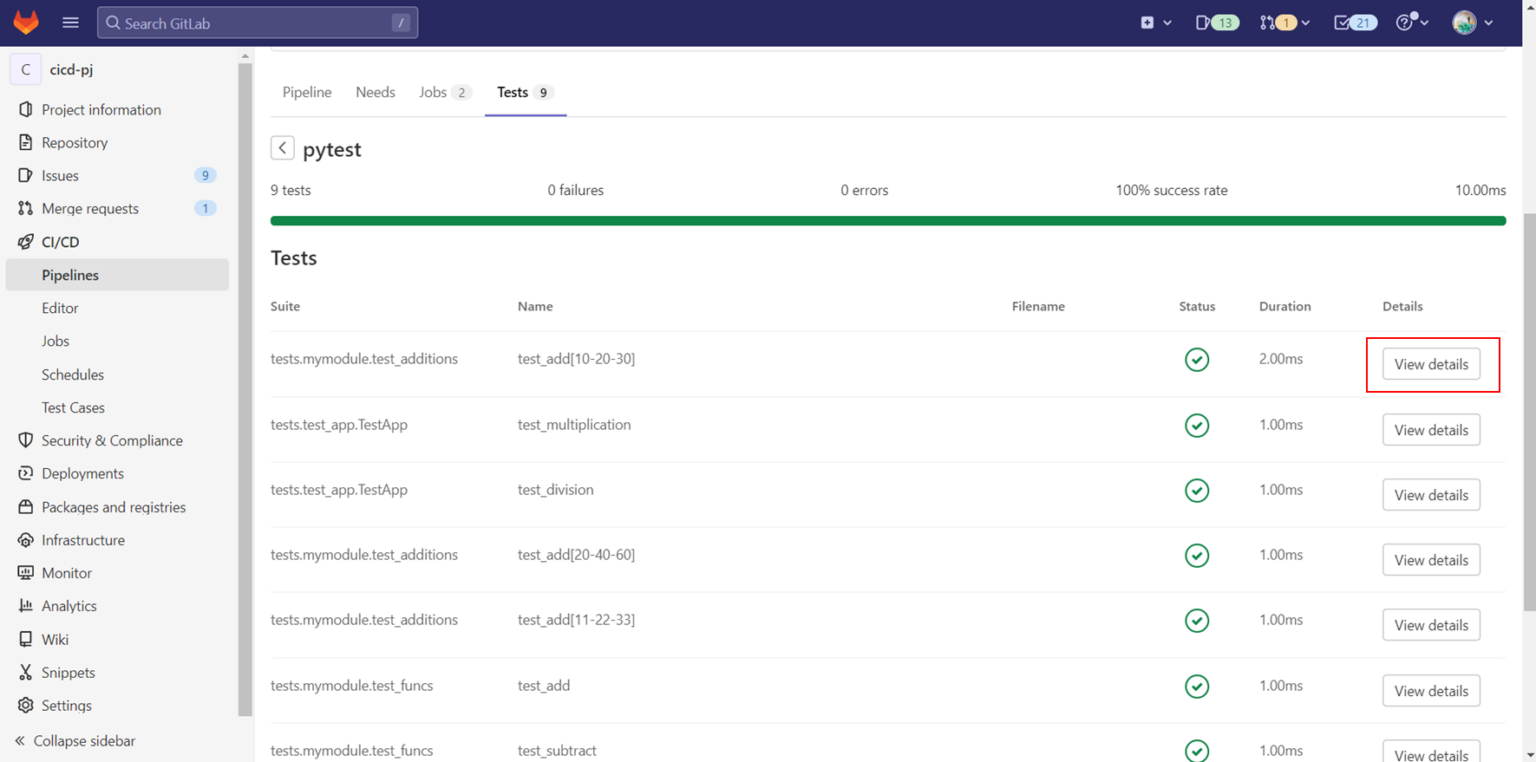The width and height of the screenshot is (1536, 762).
Task: Open the Issues icon in the sidebar
Action: 26,175
